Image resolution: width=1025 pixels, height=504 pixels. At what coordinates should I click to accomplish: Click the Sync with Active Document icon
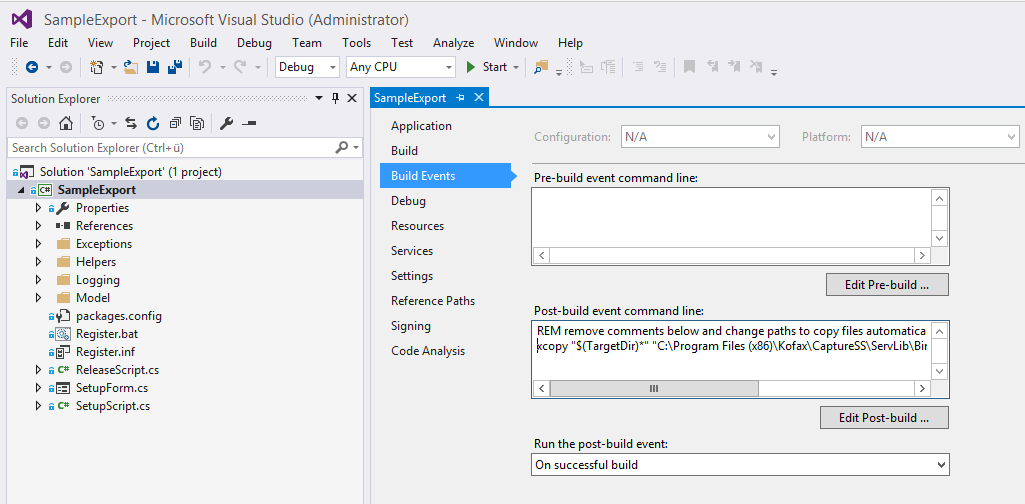tap(130, 124)
